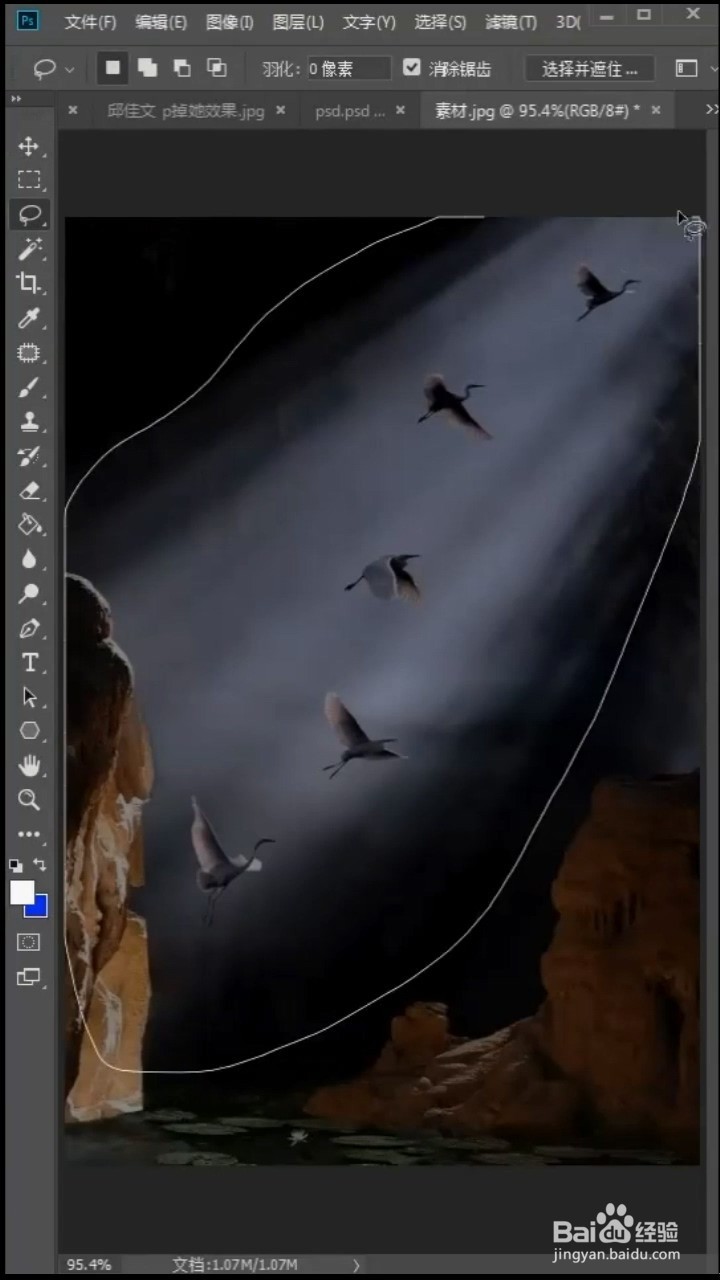Switch to the 素材.jpg document tab
This screenshot has height=1280, width=720.
pyautogui.click(x=537, y=110)
